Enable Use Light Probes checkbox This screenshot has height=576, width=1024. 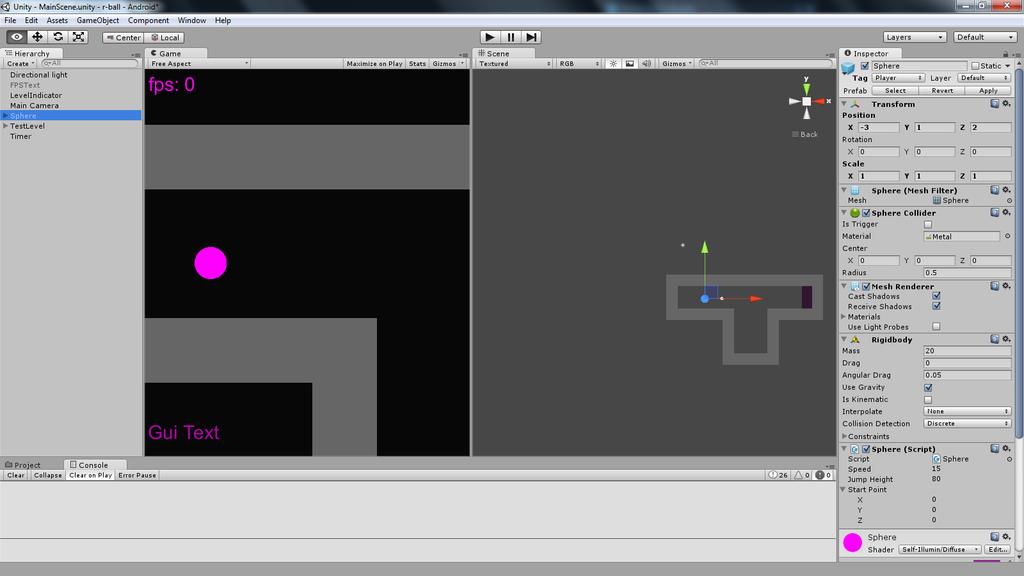pyautogui.click(x=936, y=327)
